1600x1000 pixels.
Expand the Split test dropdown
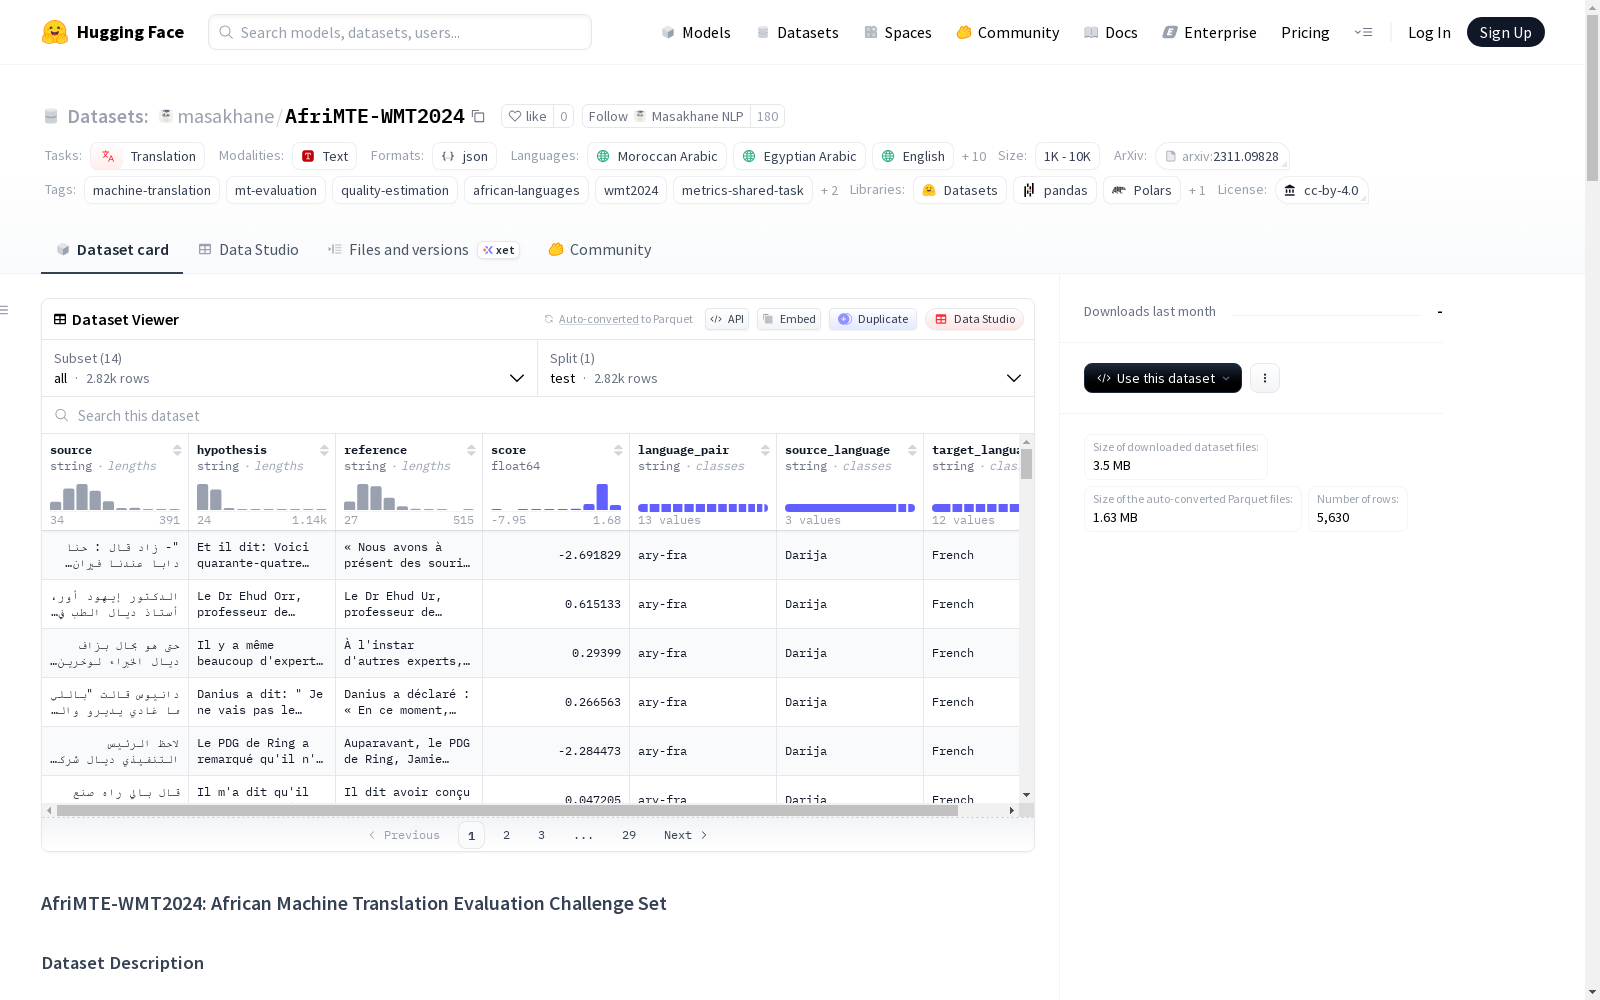click(x=786, y=368)
